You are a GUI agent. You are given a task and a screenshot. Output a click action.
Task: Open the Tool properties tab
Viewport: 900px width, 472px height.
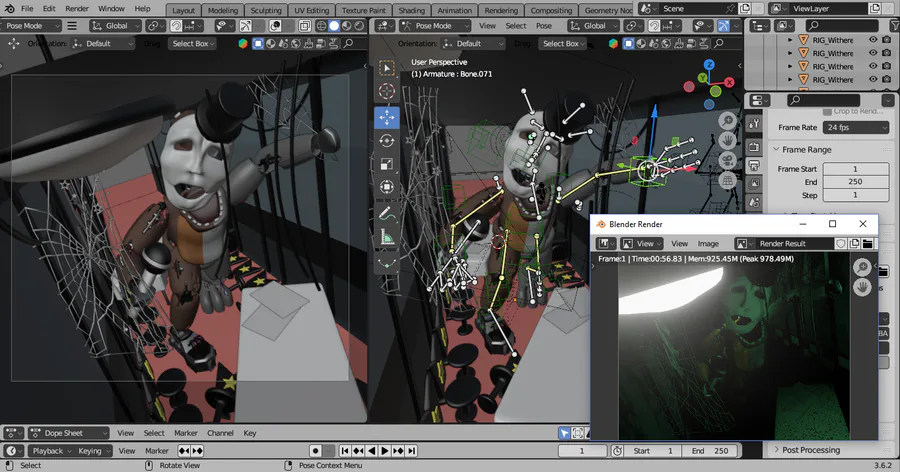tap(754, 124)
